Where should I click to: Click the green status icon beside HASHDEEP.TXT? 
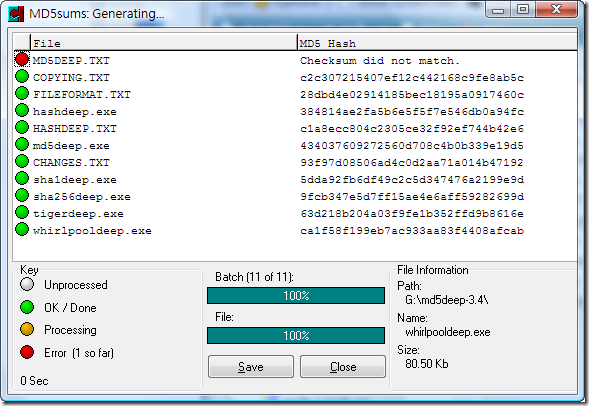point(22,127)
